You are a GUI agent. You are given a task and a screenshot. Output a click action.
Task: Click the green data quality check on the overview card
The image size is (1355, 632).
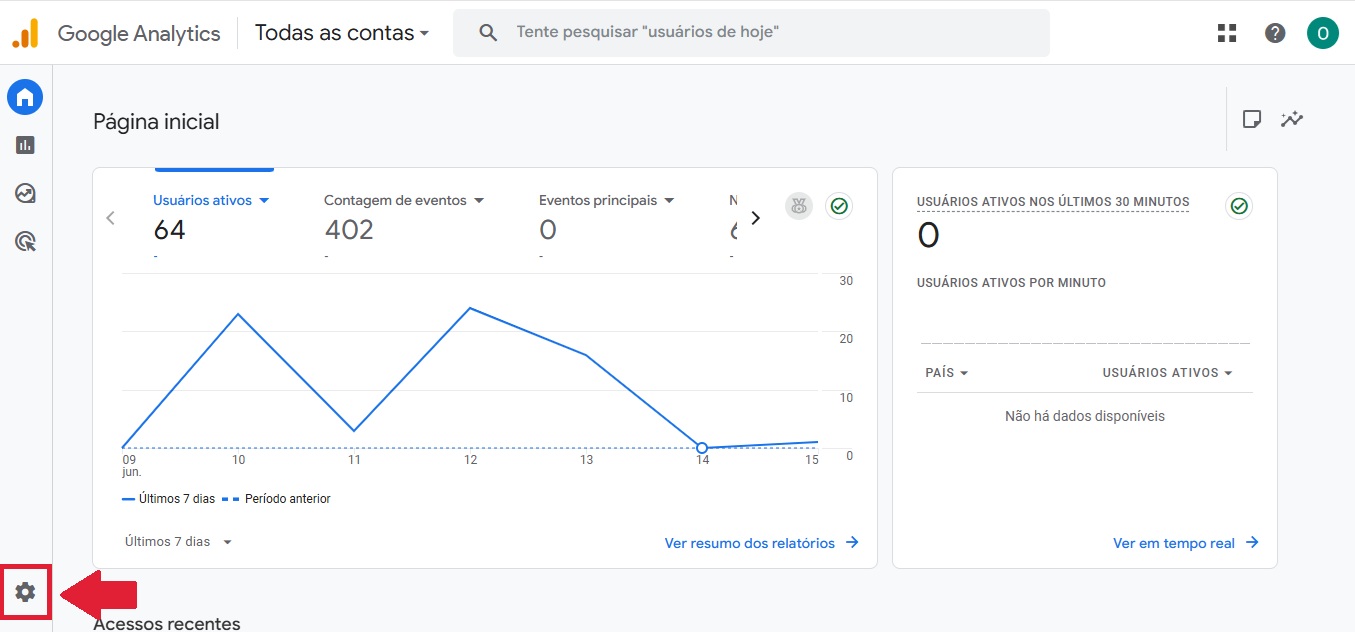[x=839, y=206]
